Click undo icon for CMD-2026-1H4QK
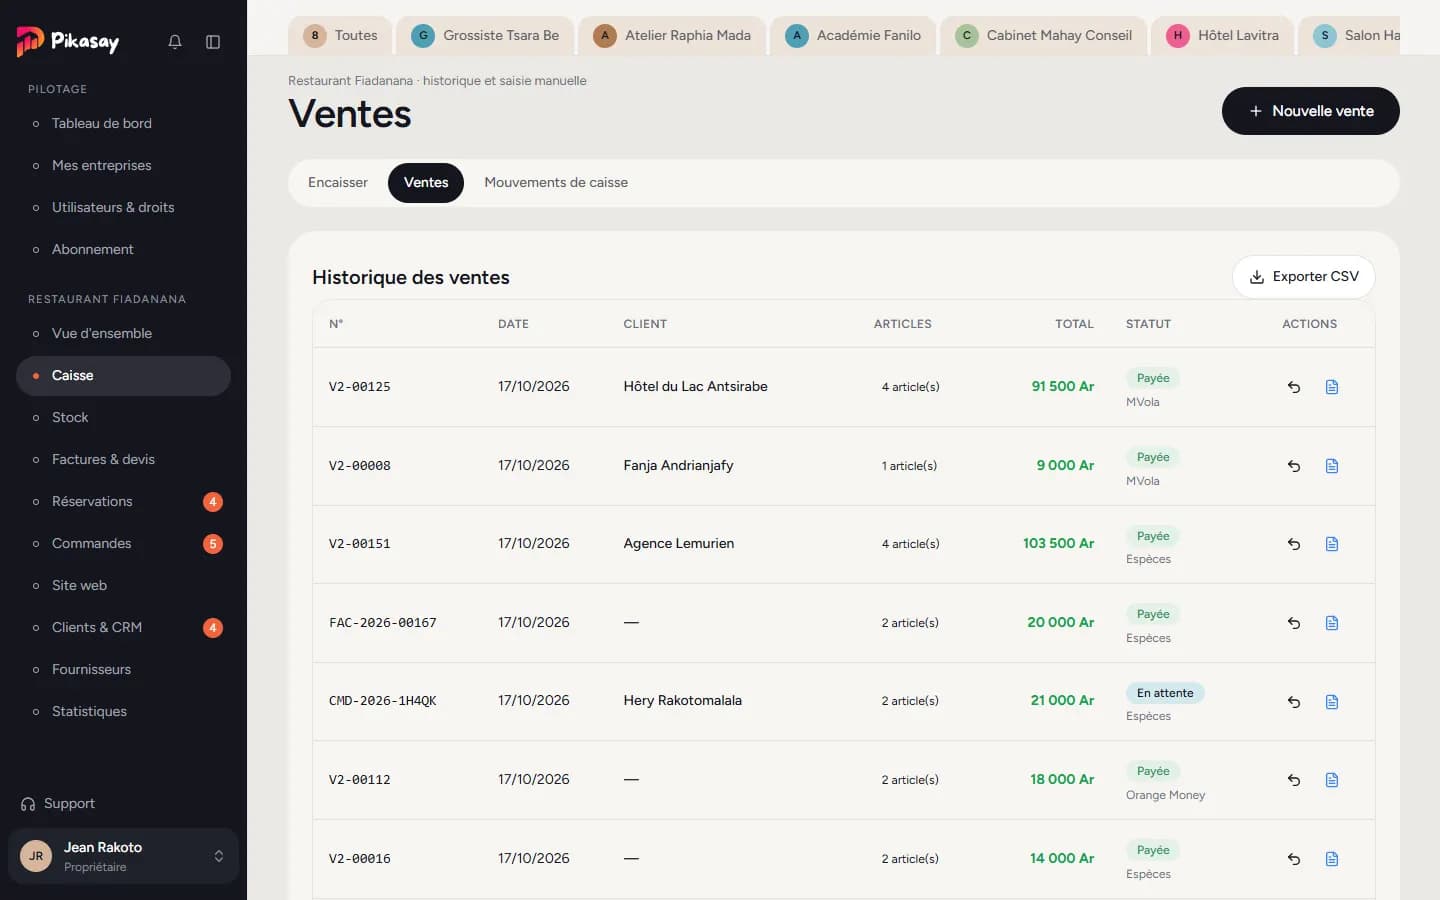Viewport: 1440px width, 900px height. click(x=1294, y=702)
